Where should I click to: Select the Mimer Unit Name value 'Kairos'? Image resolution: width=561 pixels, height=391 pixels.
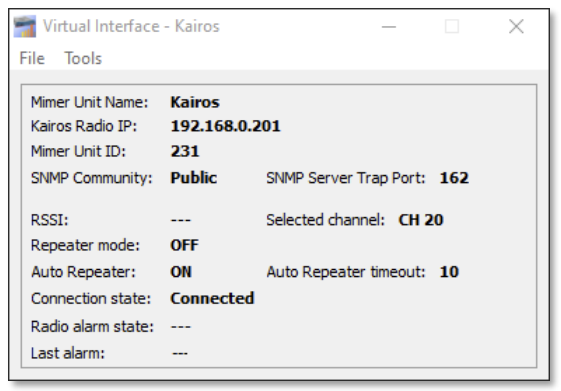coord(195,102)
